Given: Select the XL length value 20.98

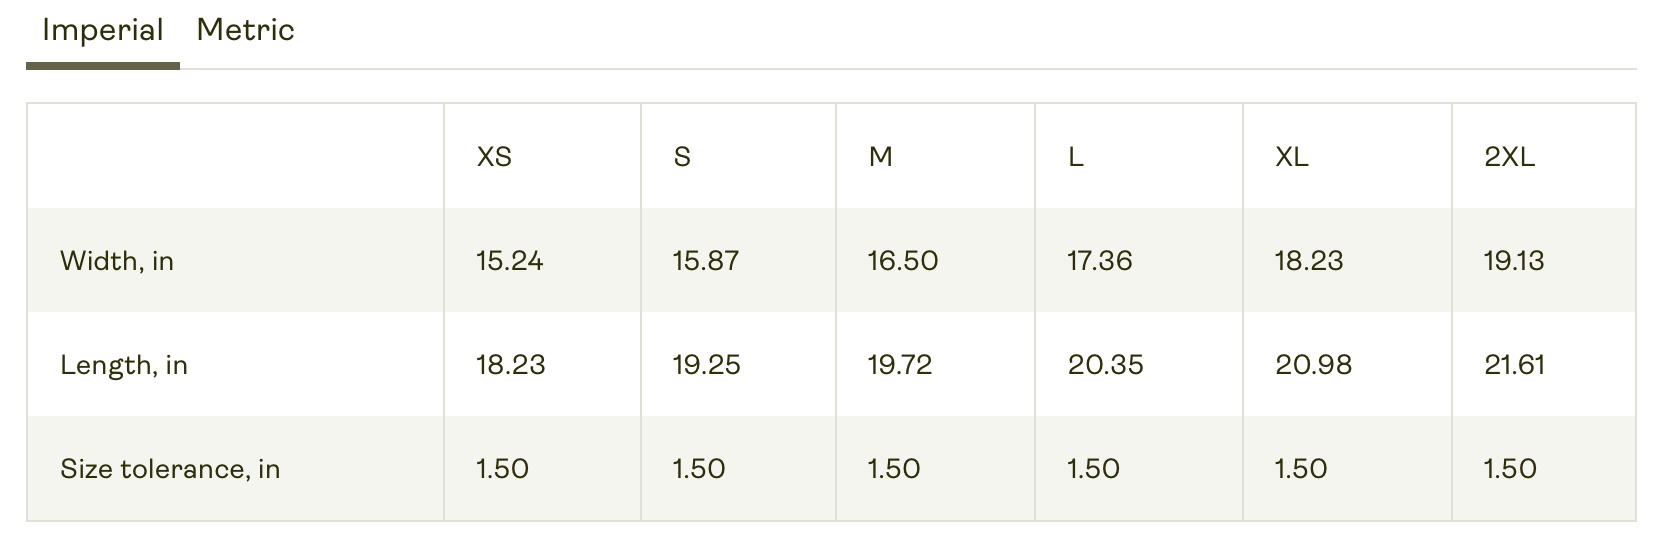Looking at the screenshot, I should click(1313, 365).
